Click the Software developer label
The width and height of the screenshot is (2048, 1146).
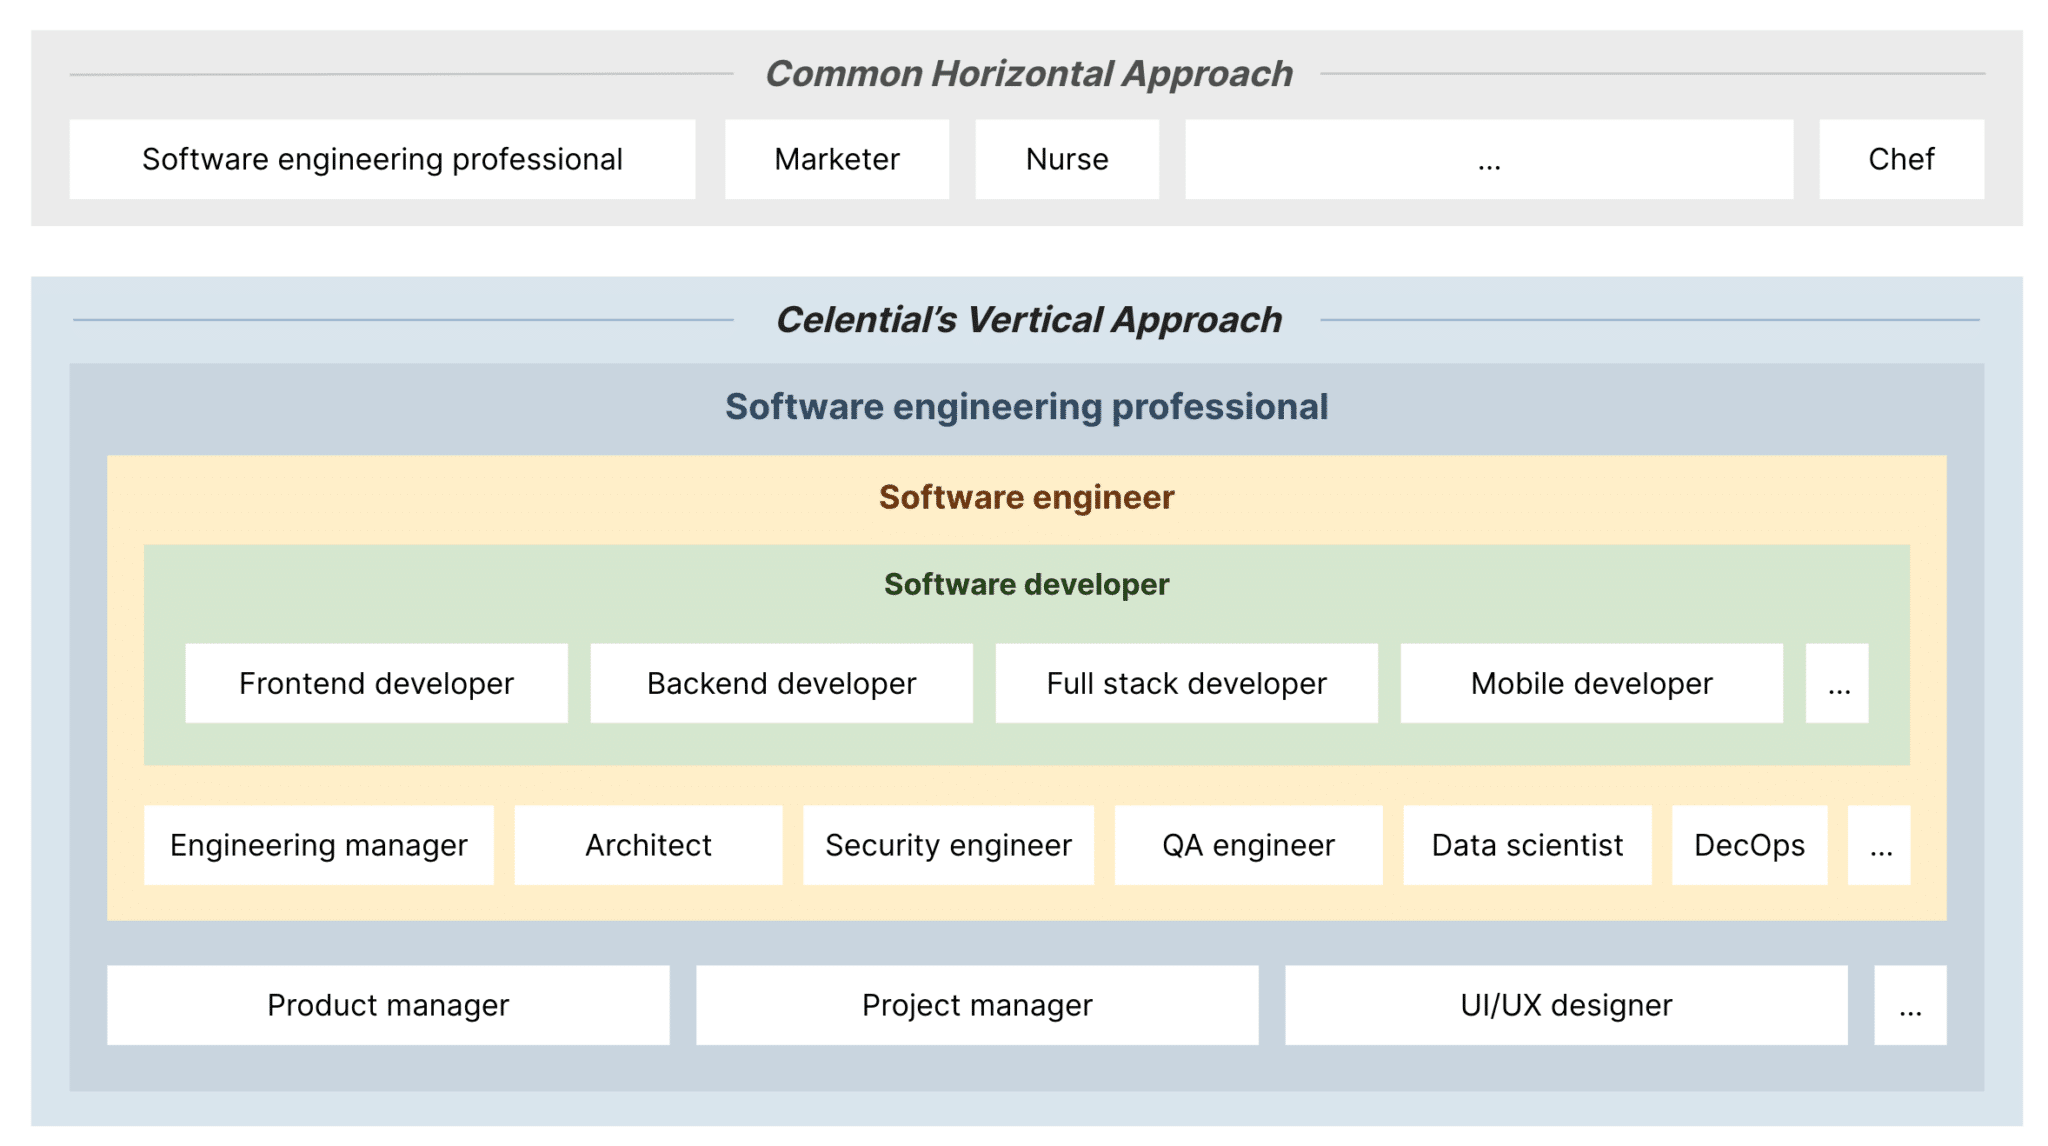tap(1025, 585)
